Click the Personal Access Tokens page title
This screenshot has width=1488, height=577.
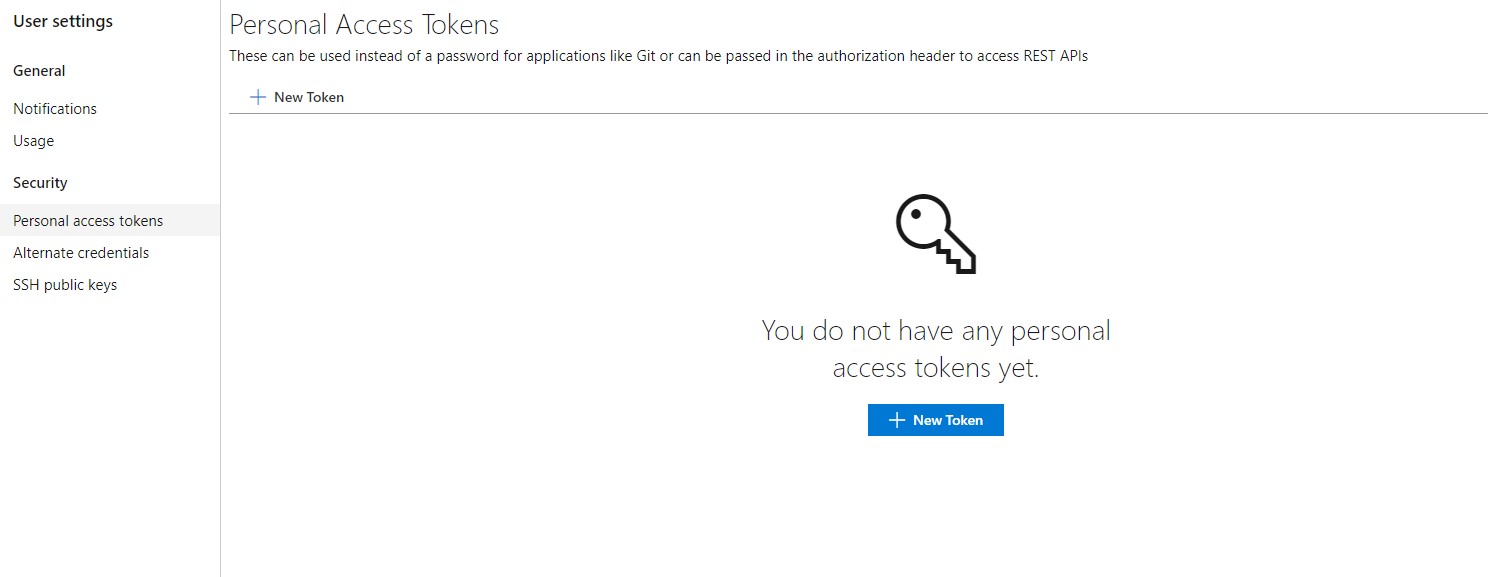point(364,24)
